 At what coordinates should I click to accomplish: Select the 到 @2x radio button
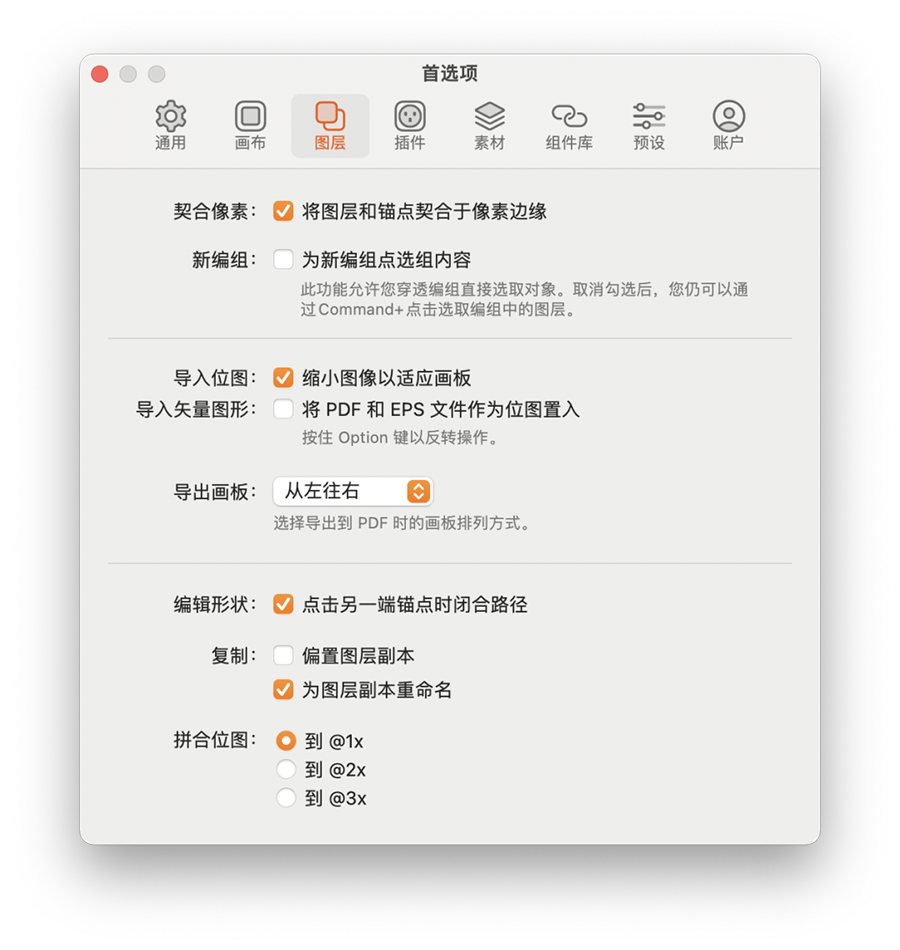click(x=286, y=769)
